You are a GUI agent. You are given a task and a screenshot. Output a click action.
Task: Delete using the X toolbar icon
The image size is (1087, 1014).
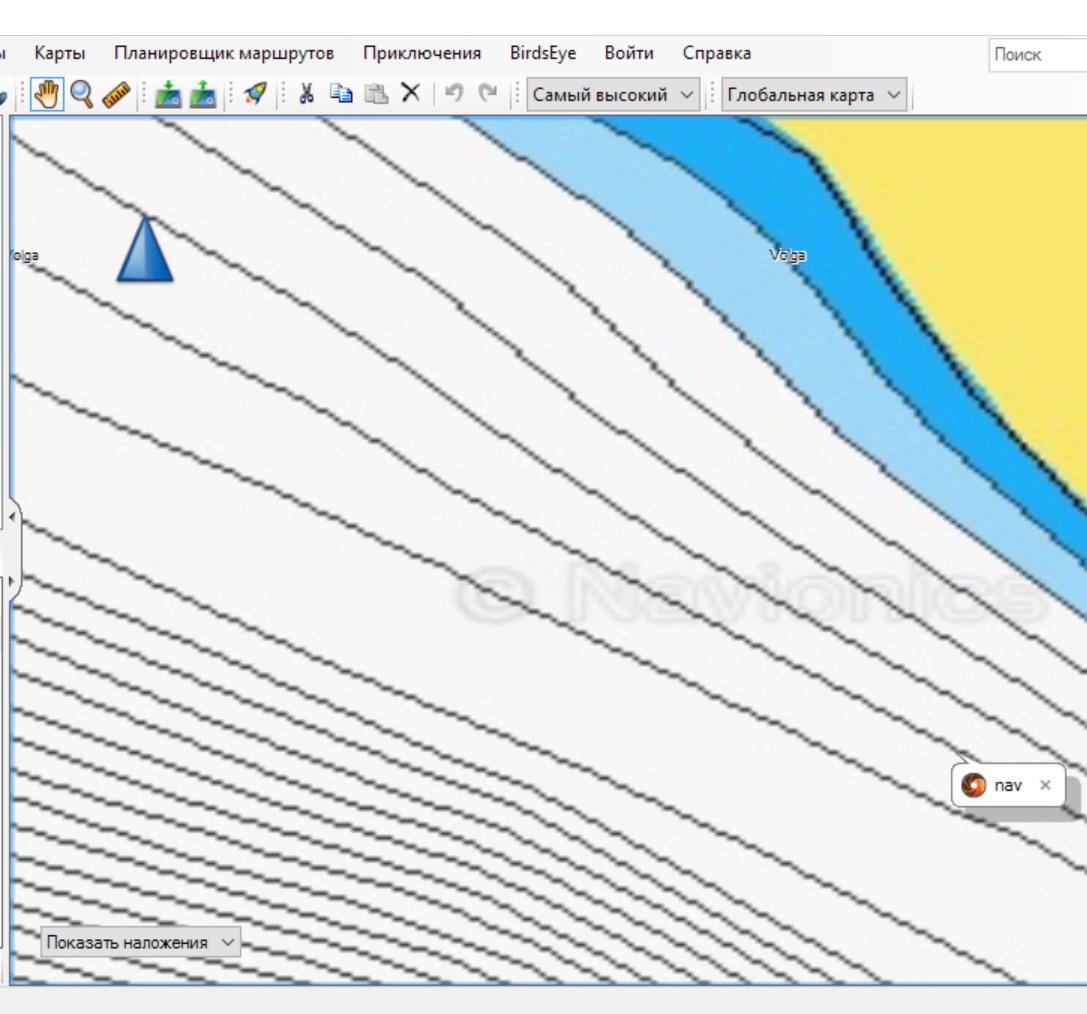(x=410, y=94)
